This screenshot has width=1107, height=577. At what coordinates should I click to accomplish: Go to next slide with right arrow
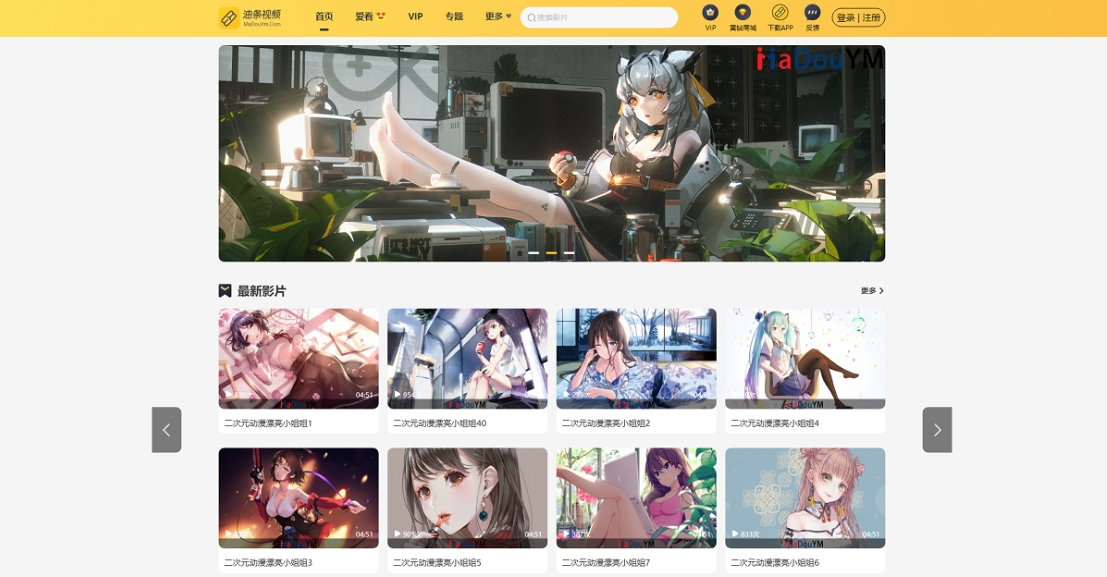click(x=936, y=430)
